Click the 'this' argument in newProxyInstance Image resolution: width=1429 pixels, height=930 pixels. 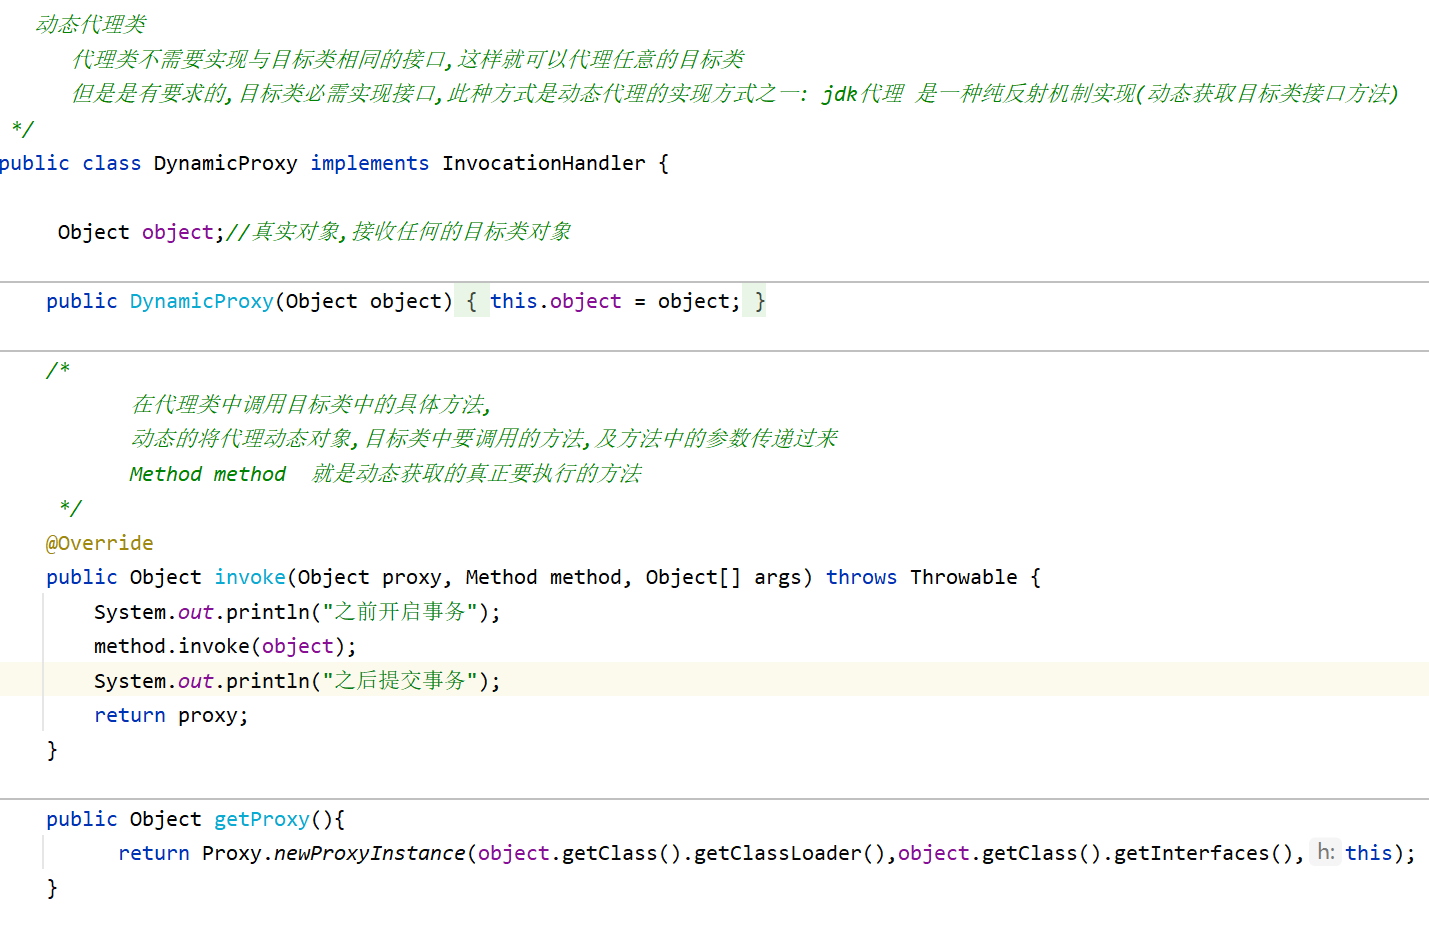click(1368, 853)
